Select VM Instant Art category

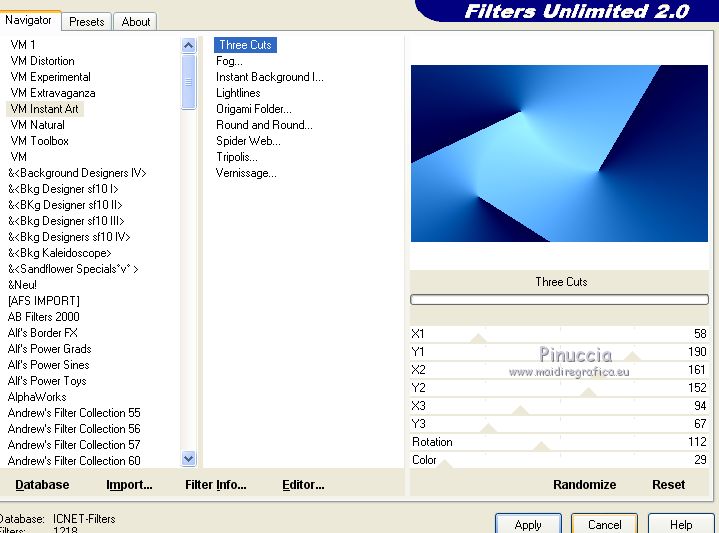tap(44, 109)
